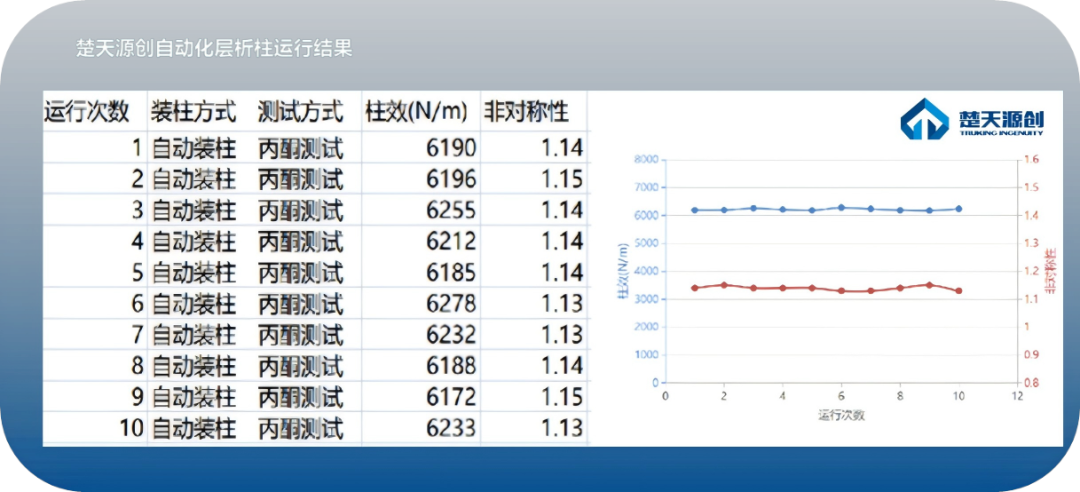Click run number 10 in the table

132,428
